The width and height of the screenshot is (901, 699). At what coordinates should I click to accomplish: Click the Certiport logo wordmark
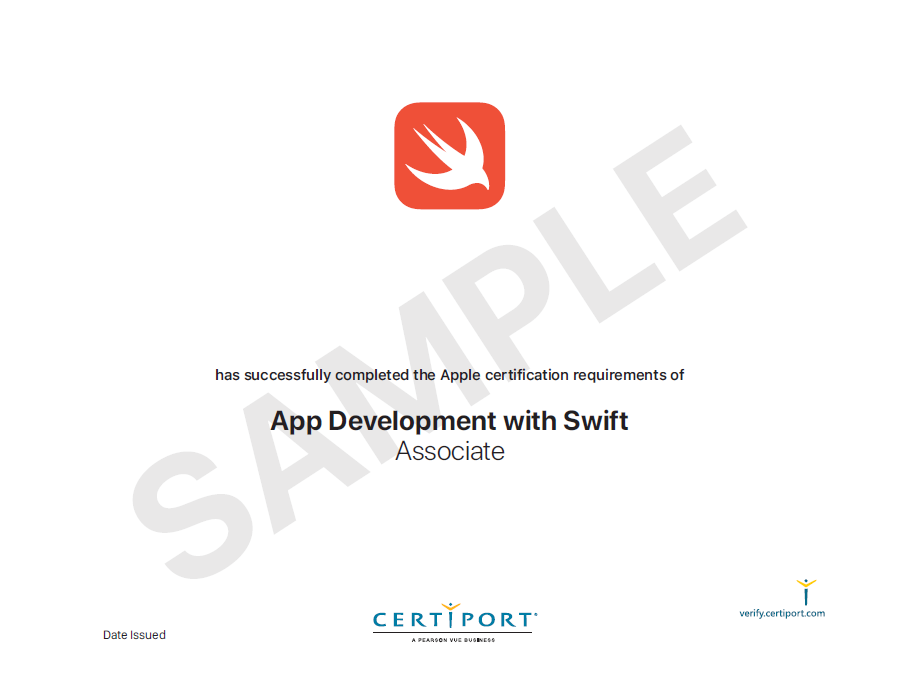pos(454,620)
